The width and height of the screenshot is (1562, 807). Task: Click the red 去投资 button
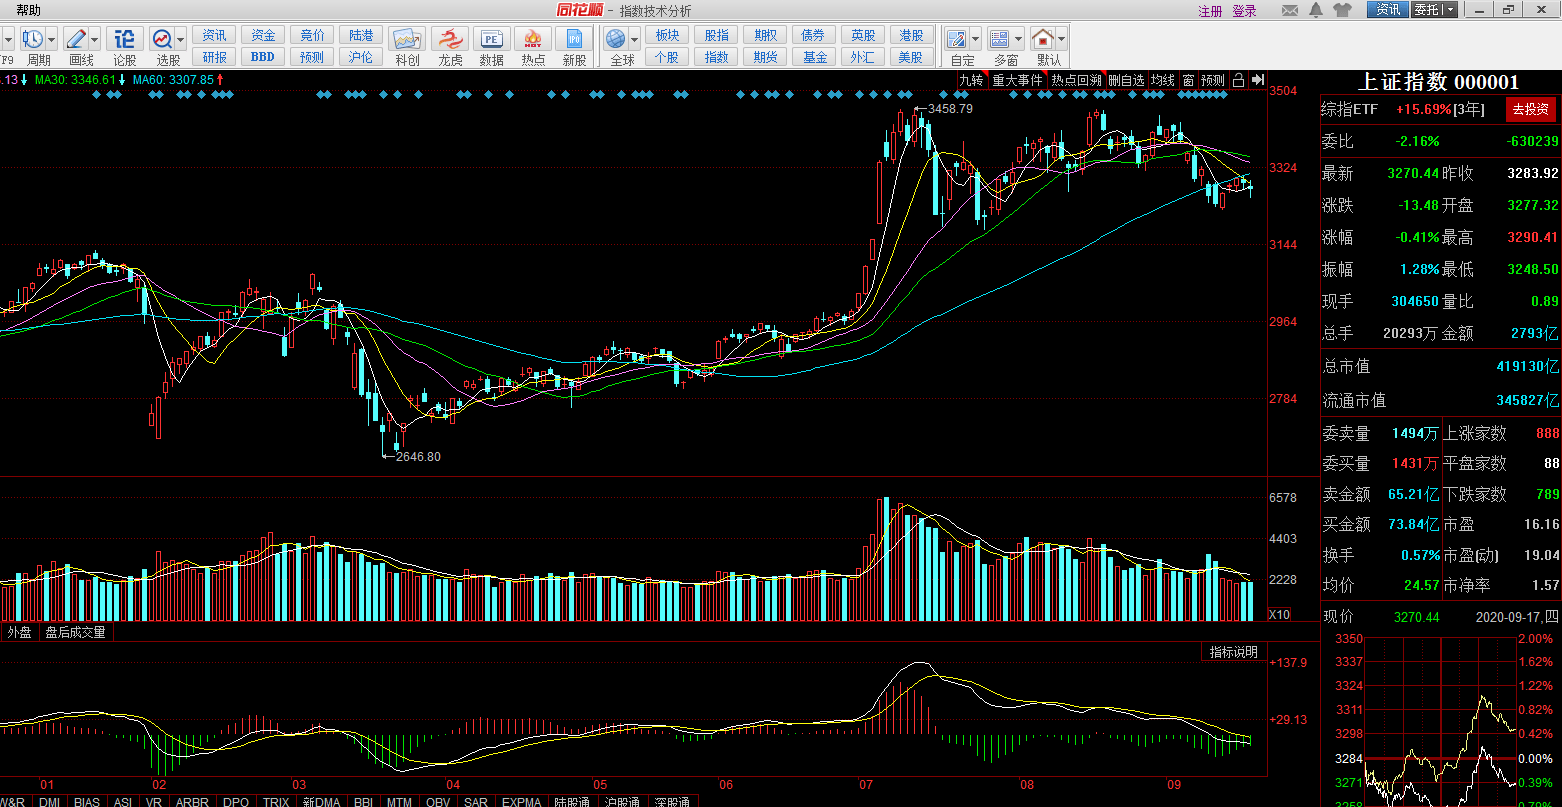coord(1530,109)
